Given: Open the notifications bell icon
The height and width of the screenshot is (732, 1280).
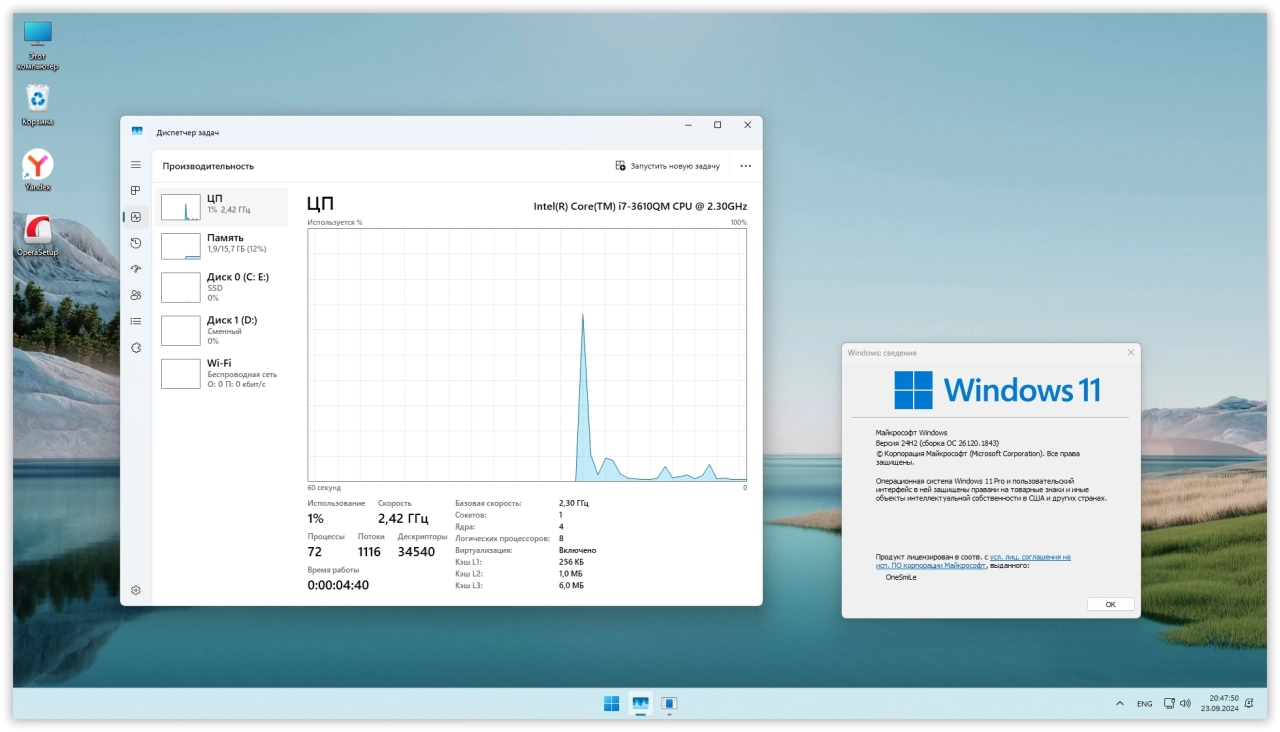Looking at the screenshot, I should click(x=1251, y=704).
